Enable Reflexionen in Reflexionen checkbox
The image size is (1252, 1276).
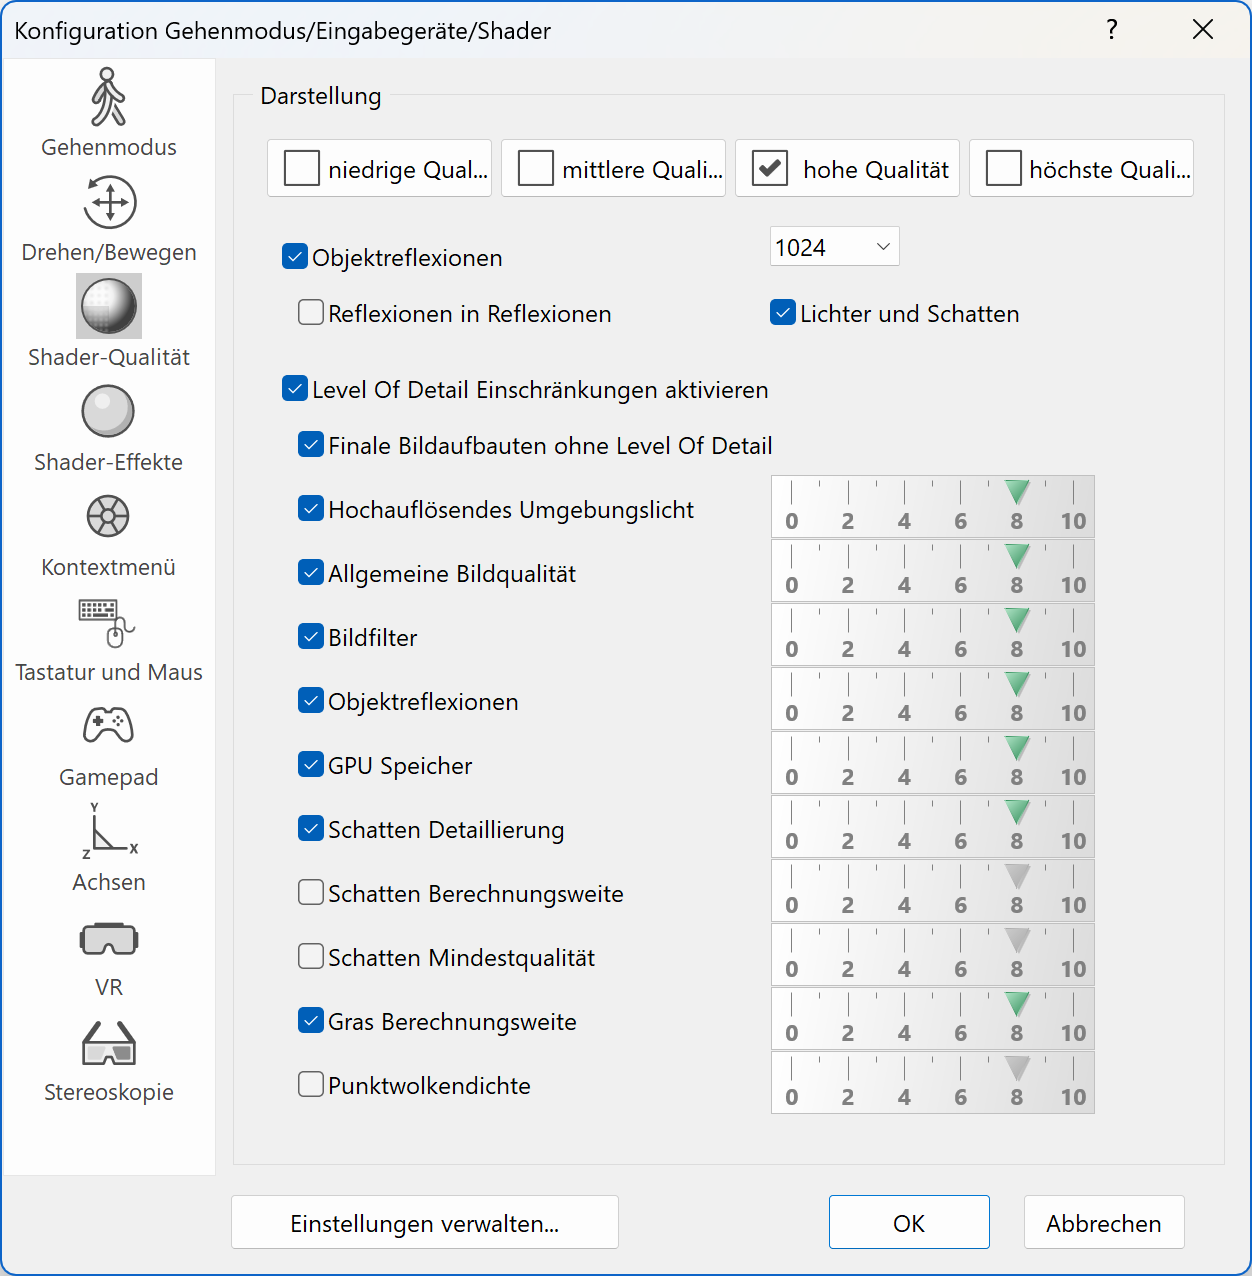pyautogui.click(x=311, y=313)
